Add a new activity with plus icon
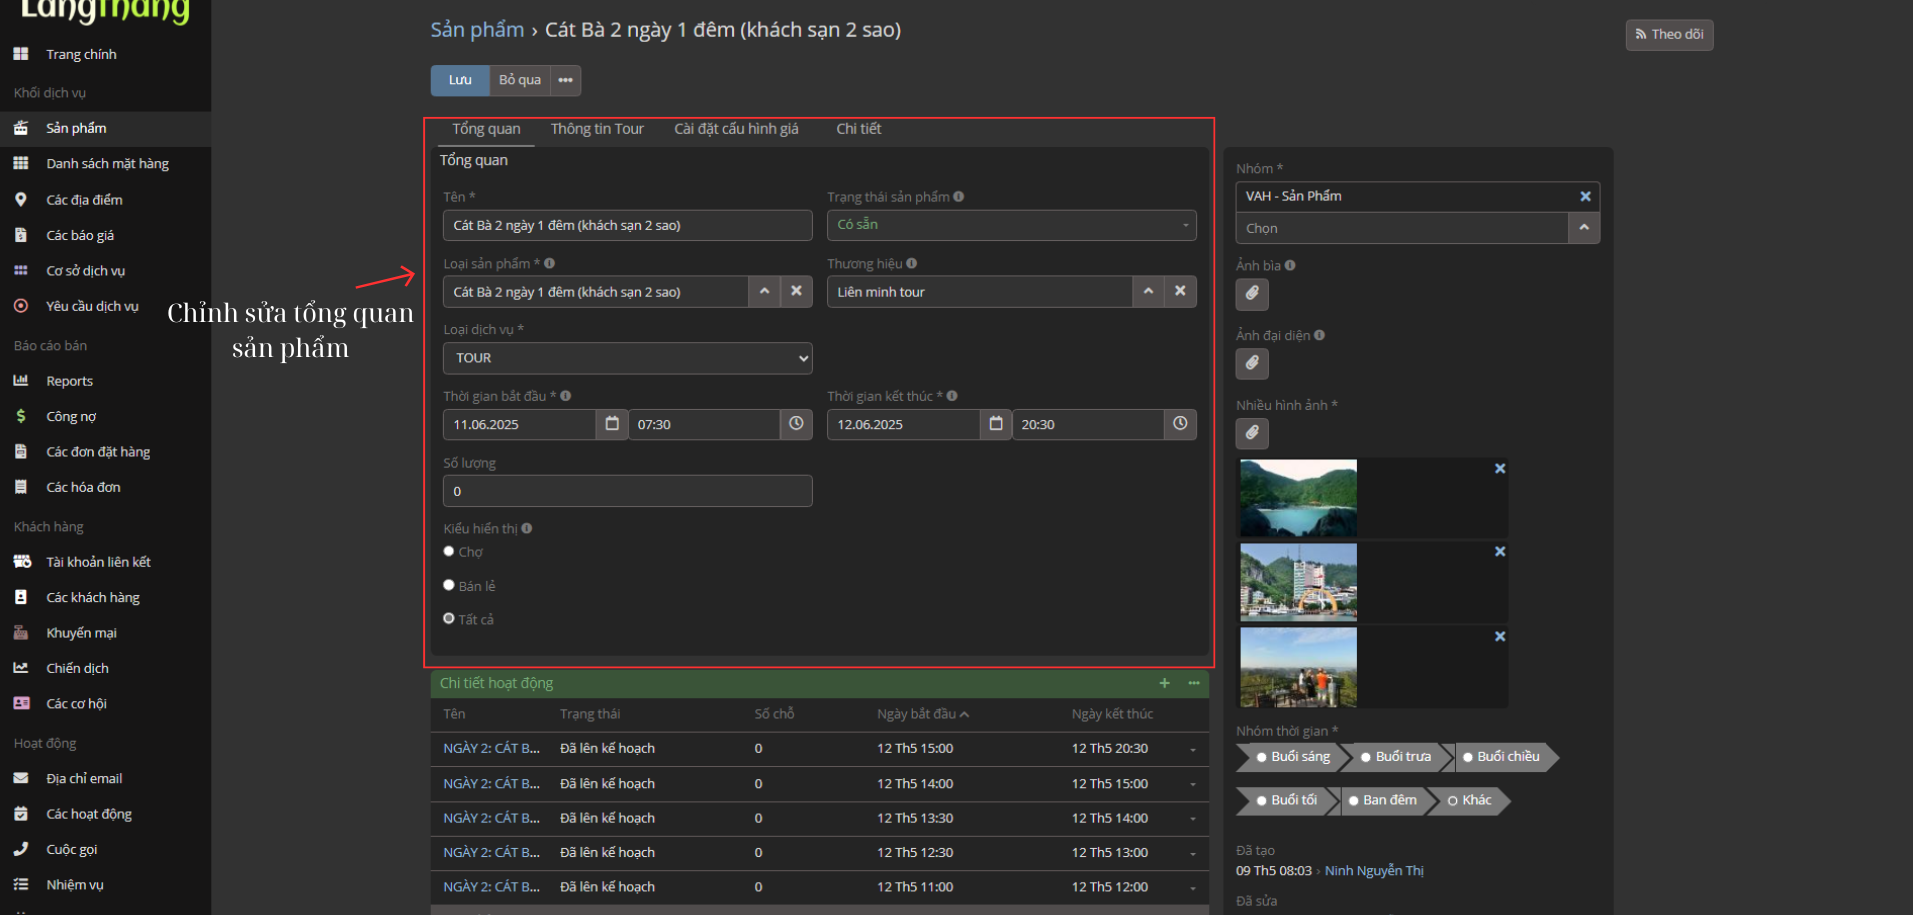This screenshot has height=915, width=1913. (x=1164, y=683)
